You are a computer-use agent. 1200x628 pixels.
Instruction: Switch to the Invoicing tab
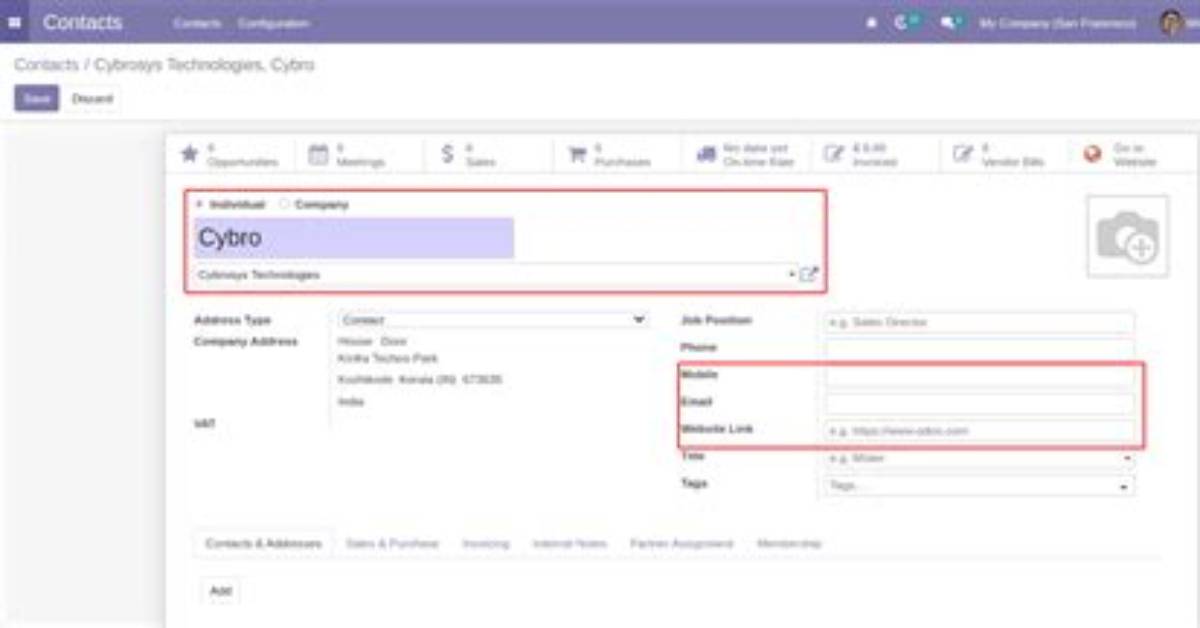point(486,543)
